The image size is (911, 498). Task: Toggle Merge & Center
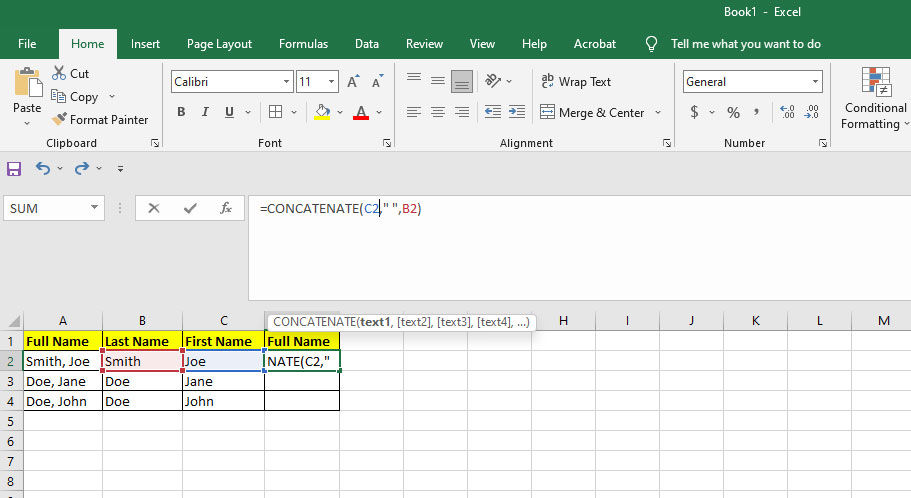tap(592, 112)
